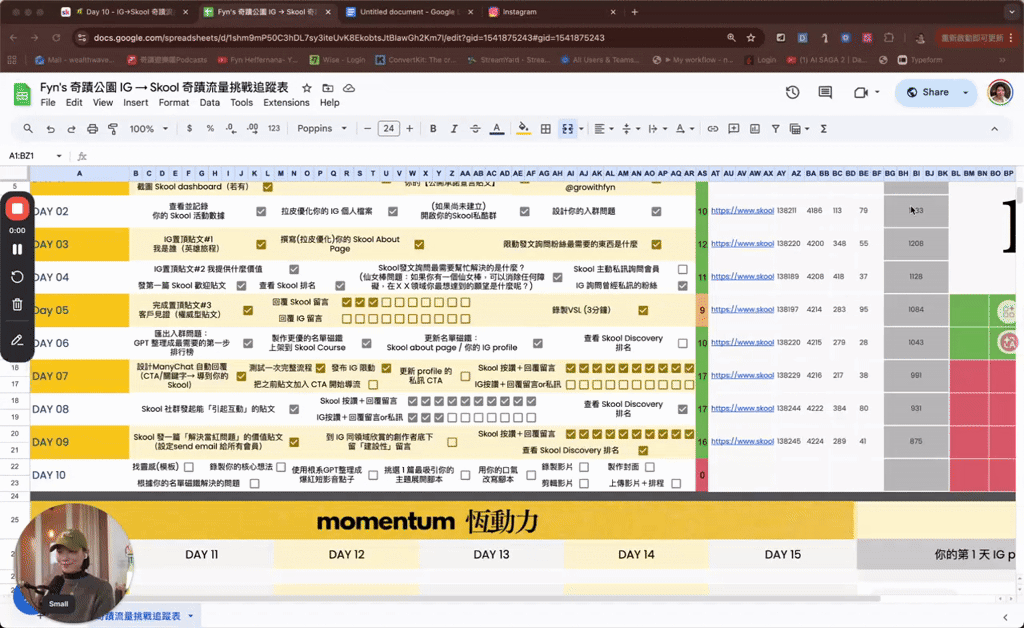Open the DAY 09 Skool link
1024x628 pixels.
tap(742, 441)
